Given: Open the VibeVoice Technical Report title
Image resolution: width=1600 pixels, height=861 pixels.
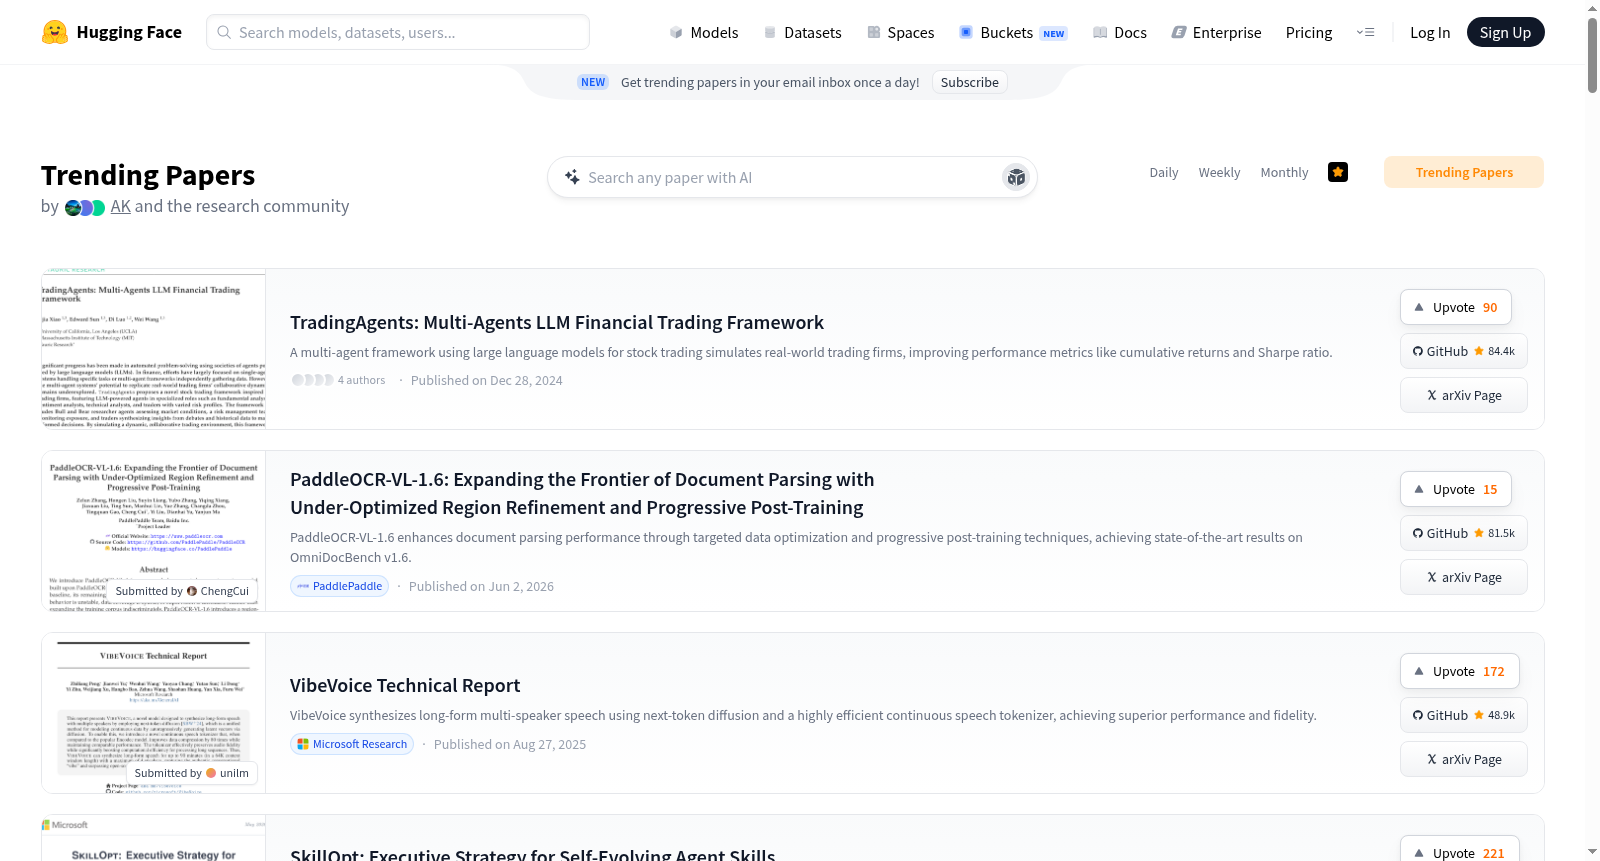Looking at the screenshot, I should coord(405,685).
